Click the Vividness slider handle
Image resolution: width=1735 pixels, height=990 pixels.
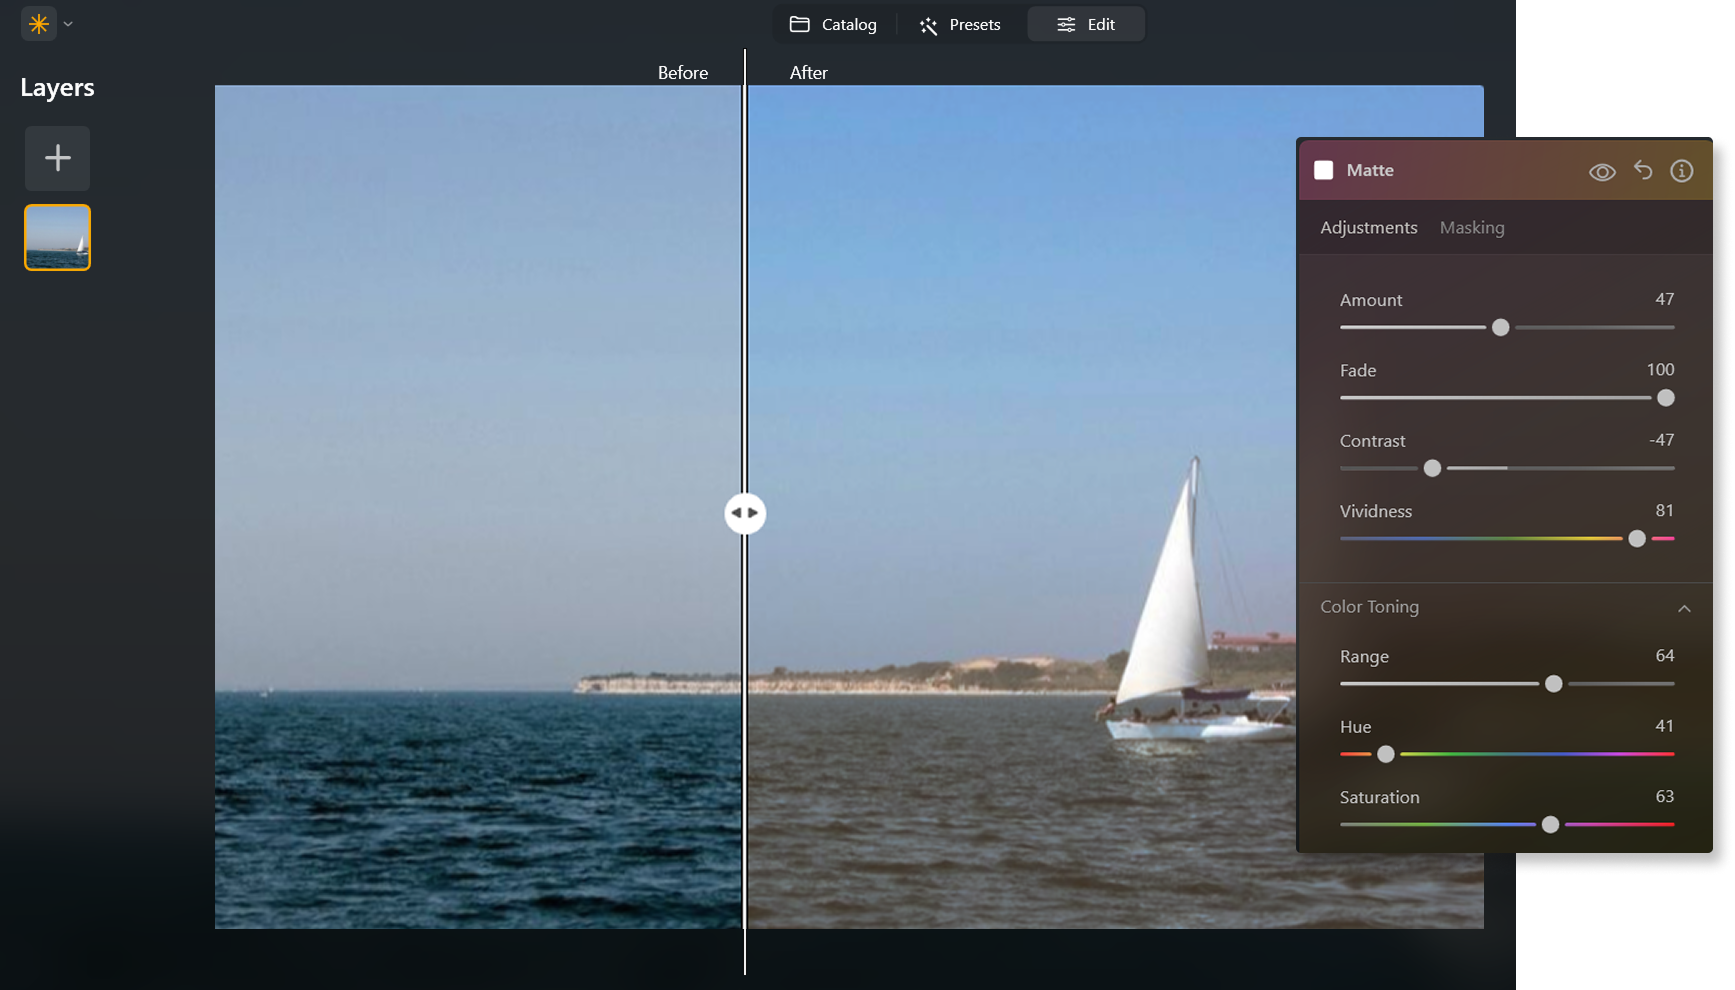pyautogui.click(x=1637, y=539)
